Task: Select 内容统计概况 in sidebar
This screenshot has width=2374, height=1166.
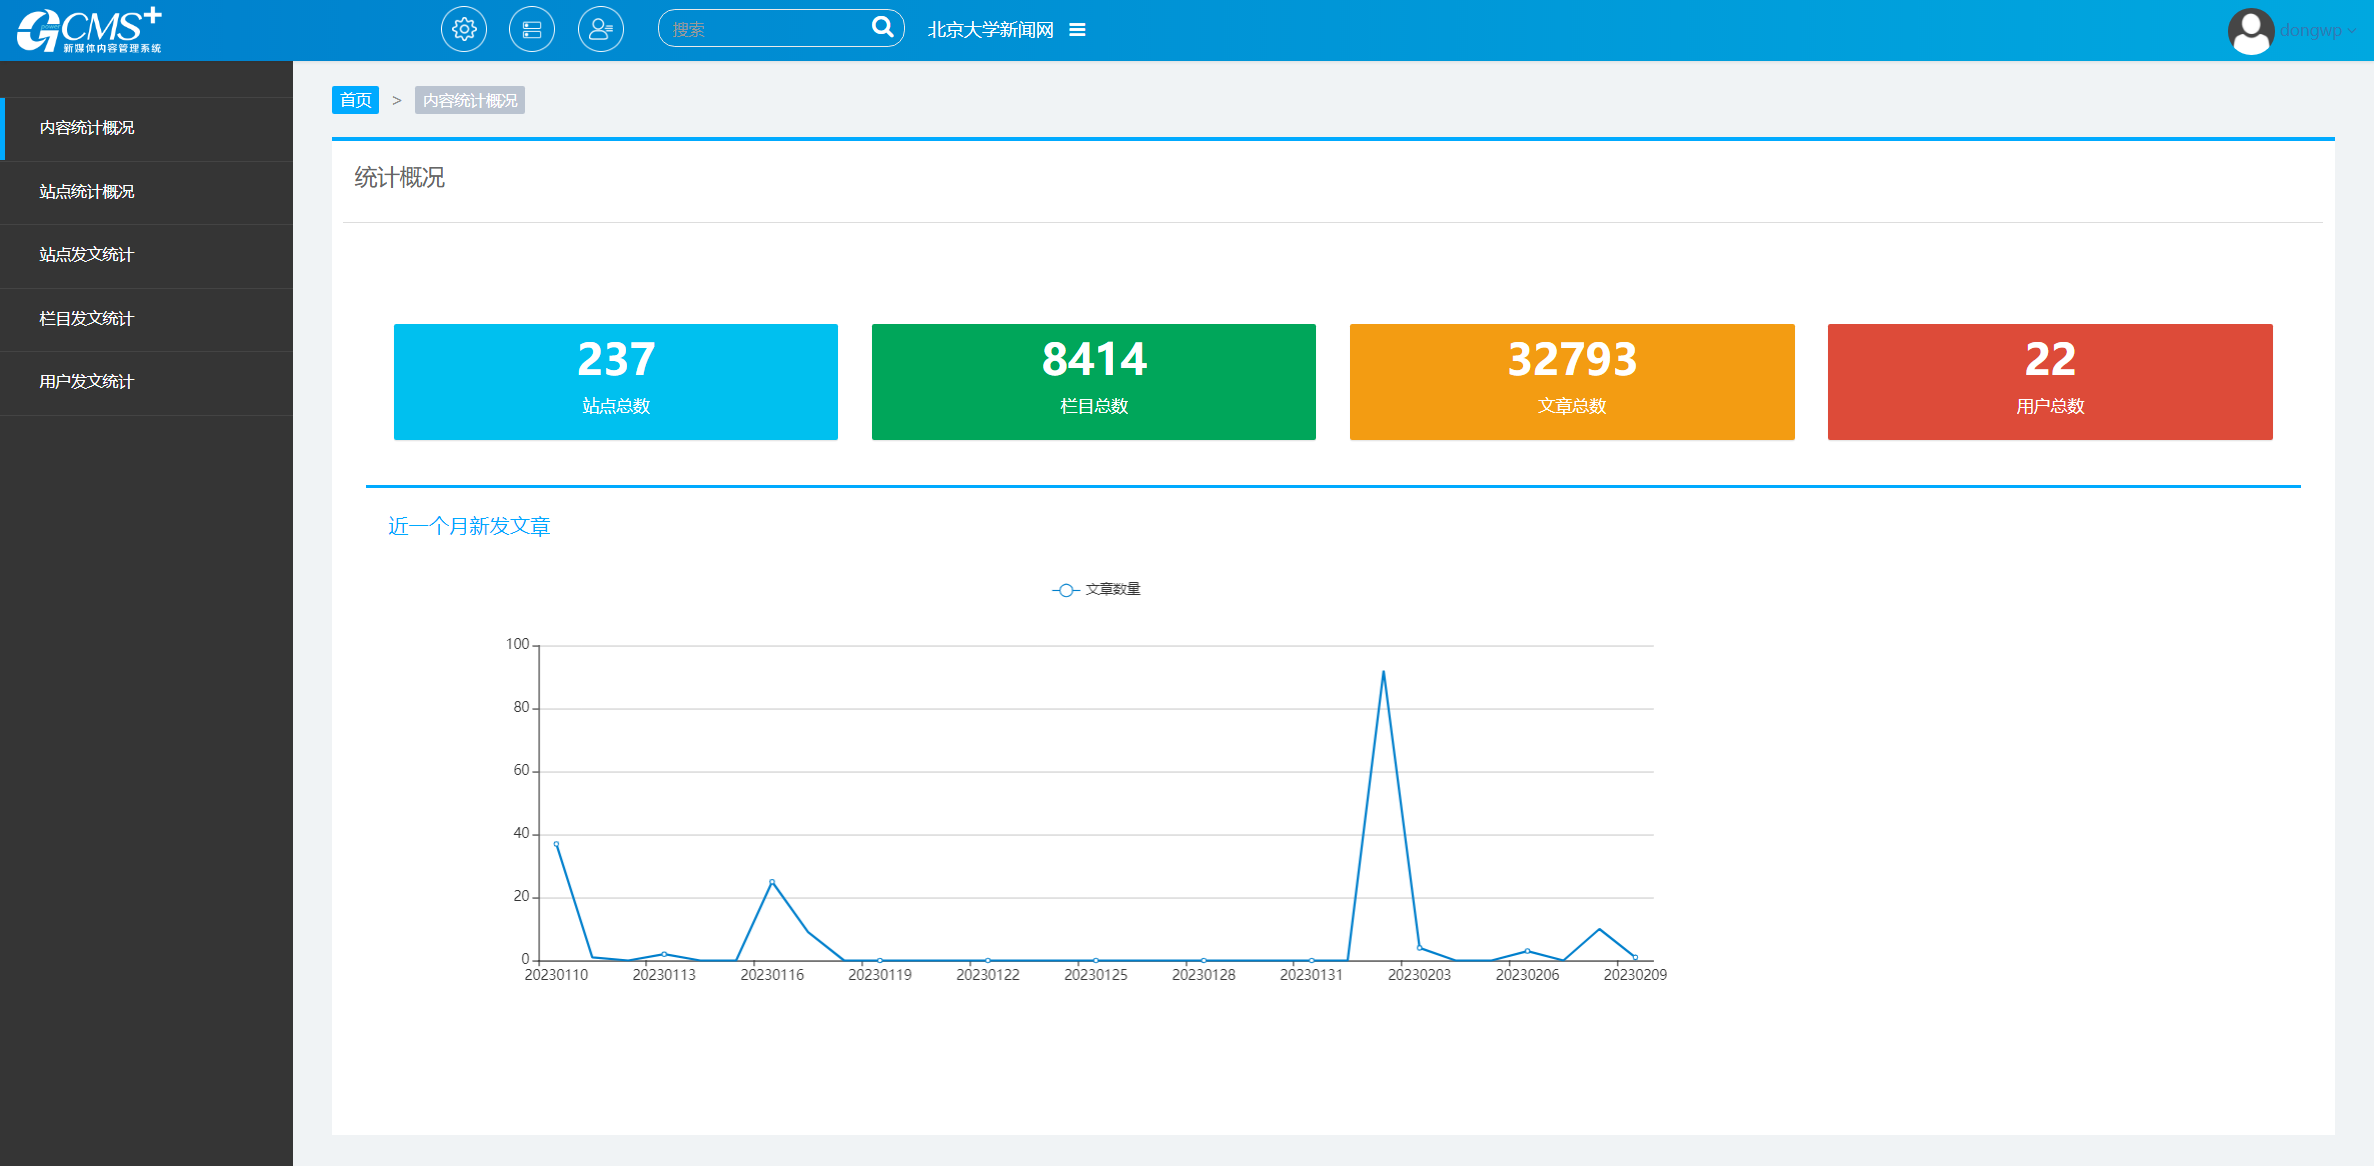Action: (87, 128)
